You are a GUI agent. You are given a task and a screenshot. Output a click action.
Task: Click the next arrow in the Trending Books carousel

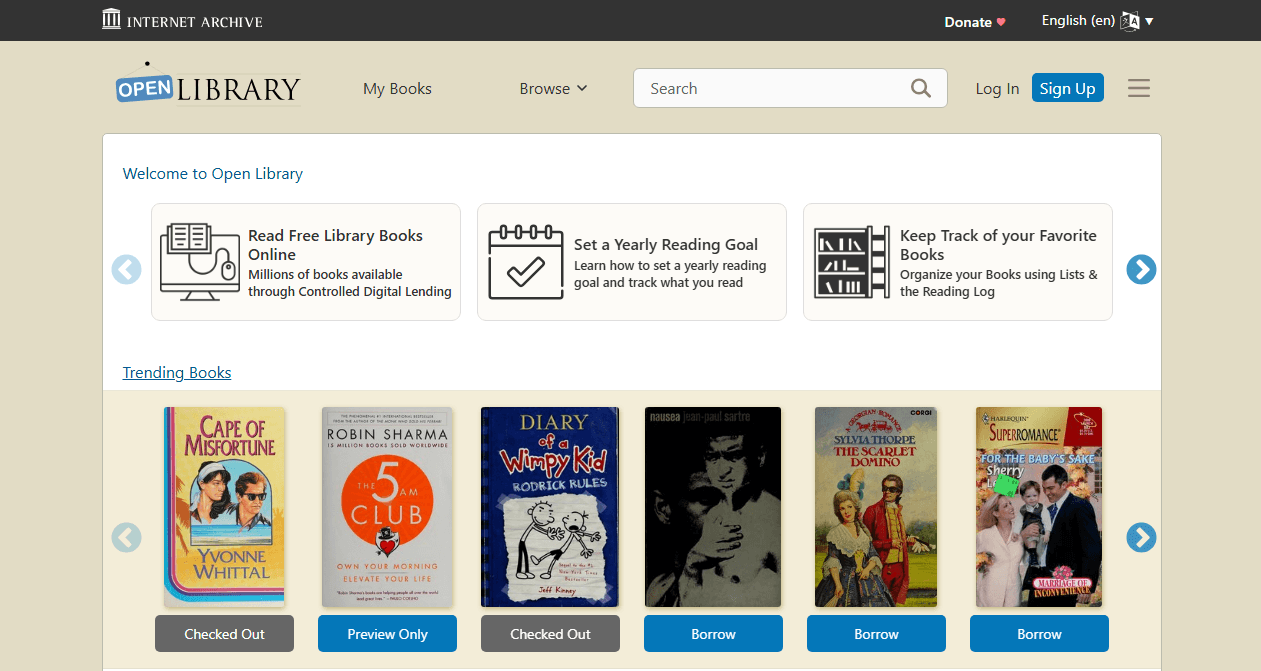click(x=1141, y=537)
